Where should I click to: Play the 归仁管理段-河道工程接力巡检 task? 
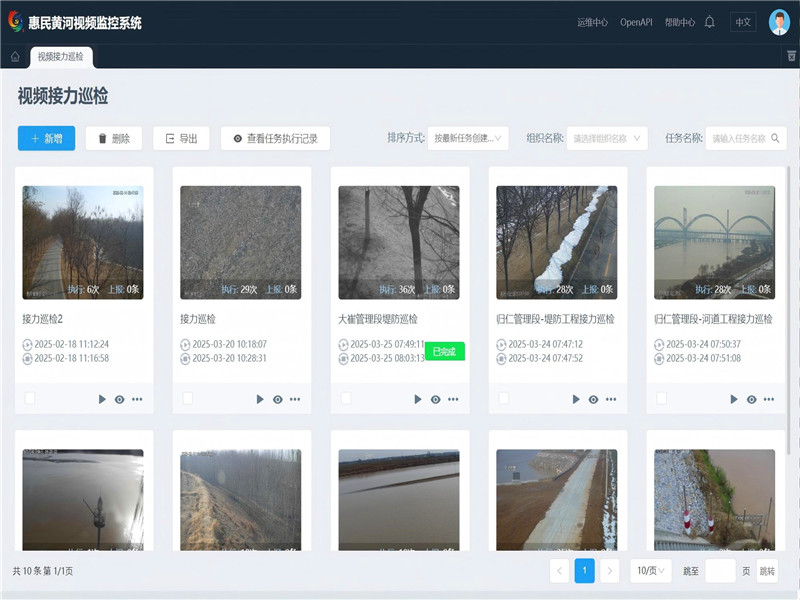[734, 399]
